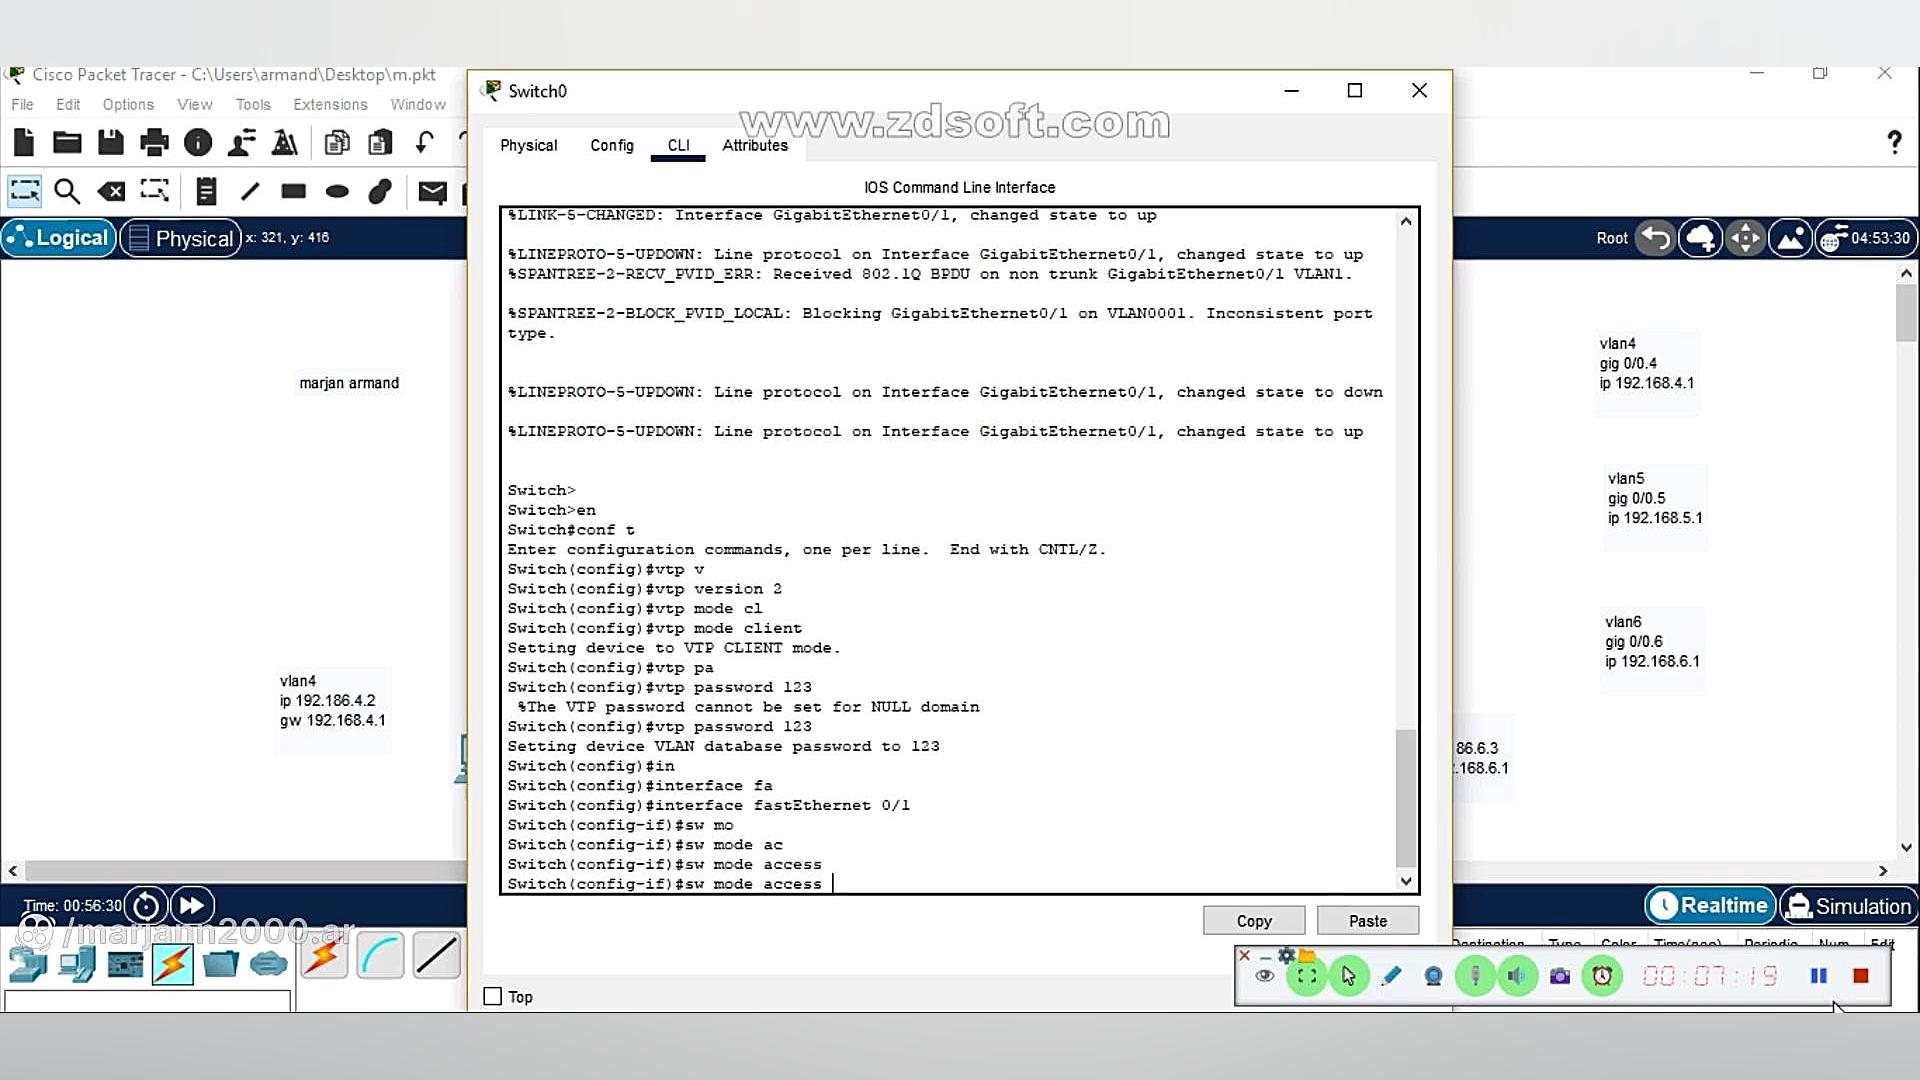Image resolution: width=1920 pixels, height=1080 pixels.
Task: Open the Extensions menu
Action: (x=330, y=104)
